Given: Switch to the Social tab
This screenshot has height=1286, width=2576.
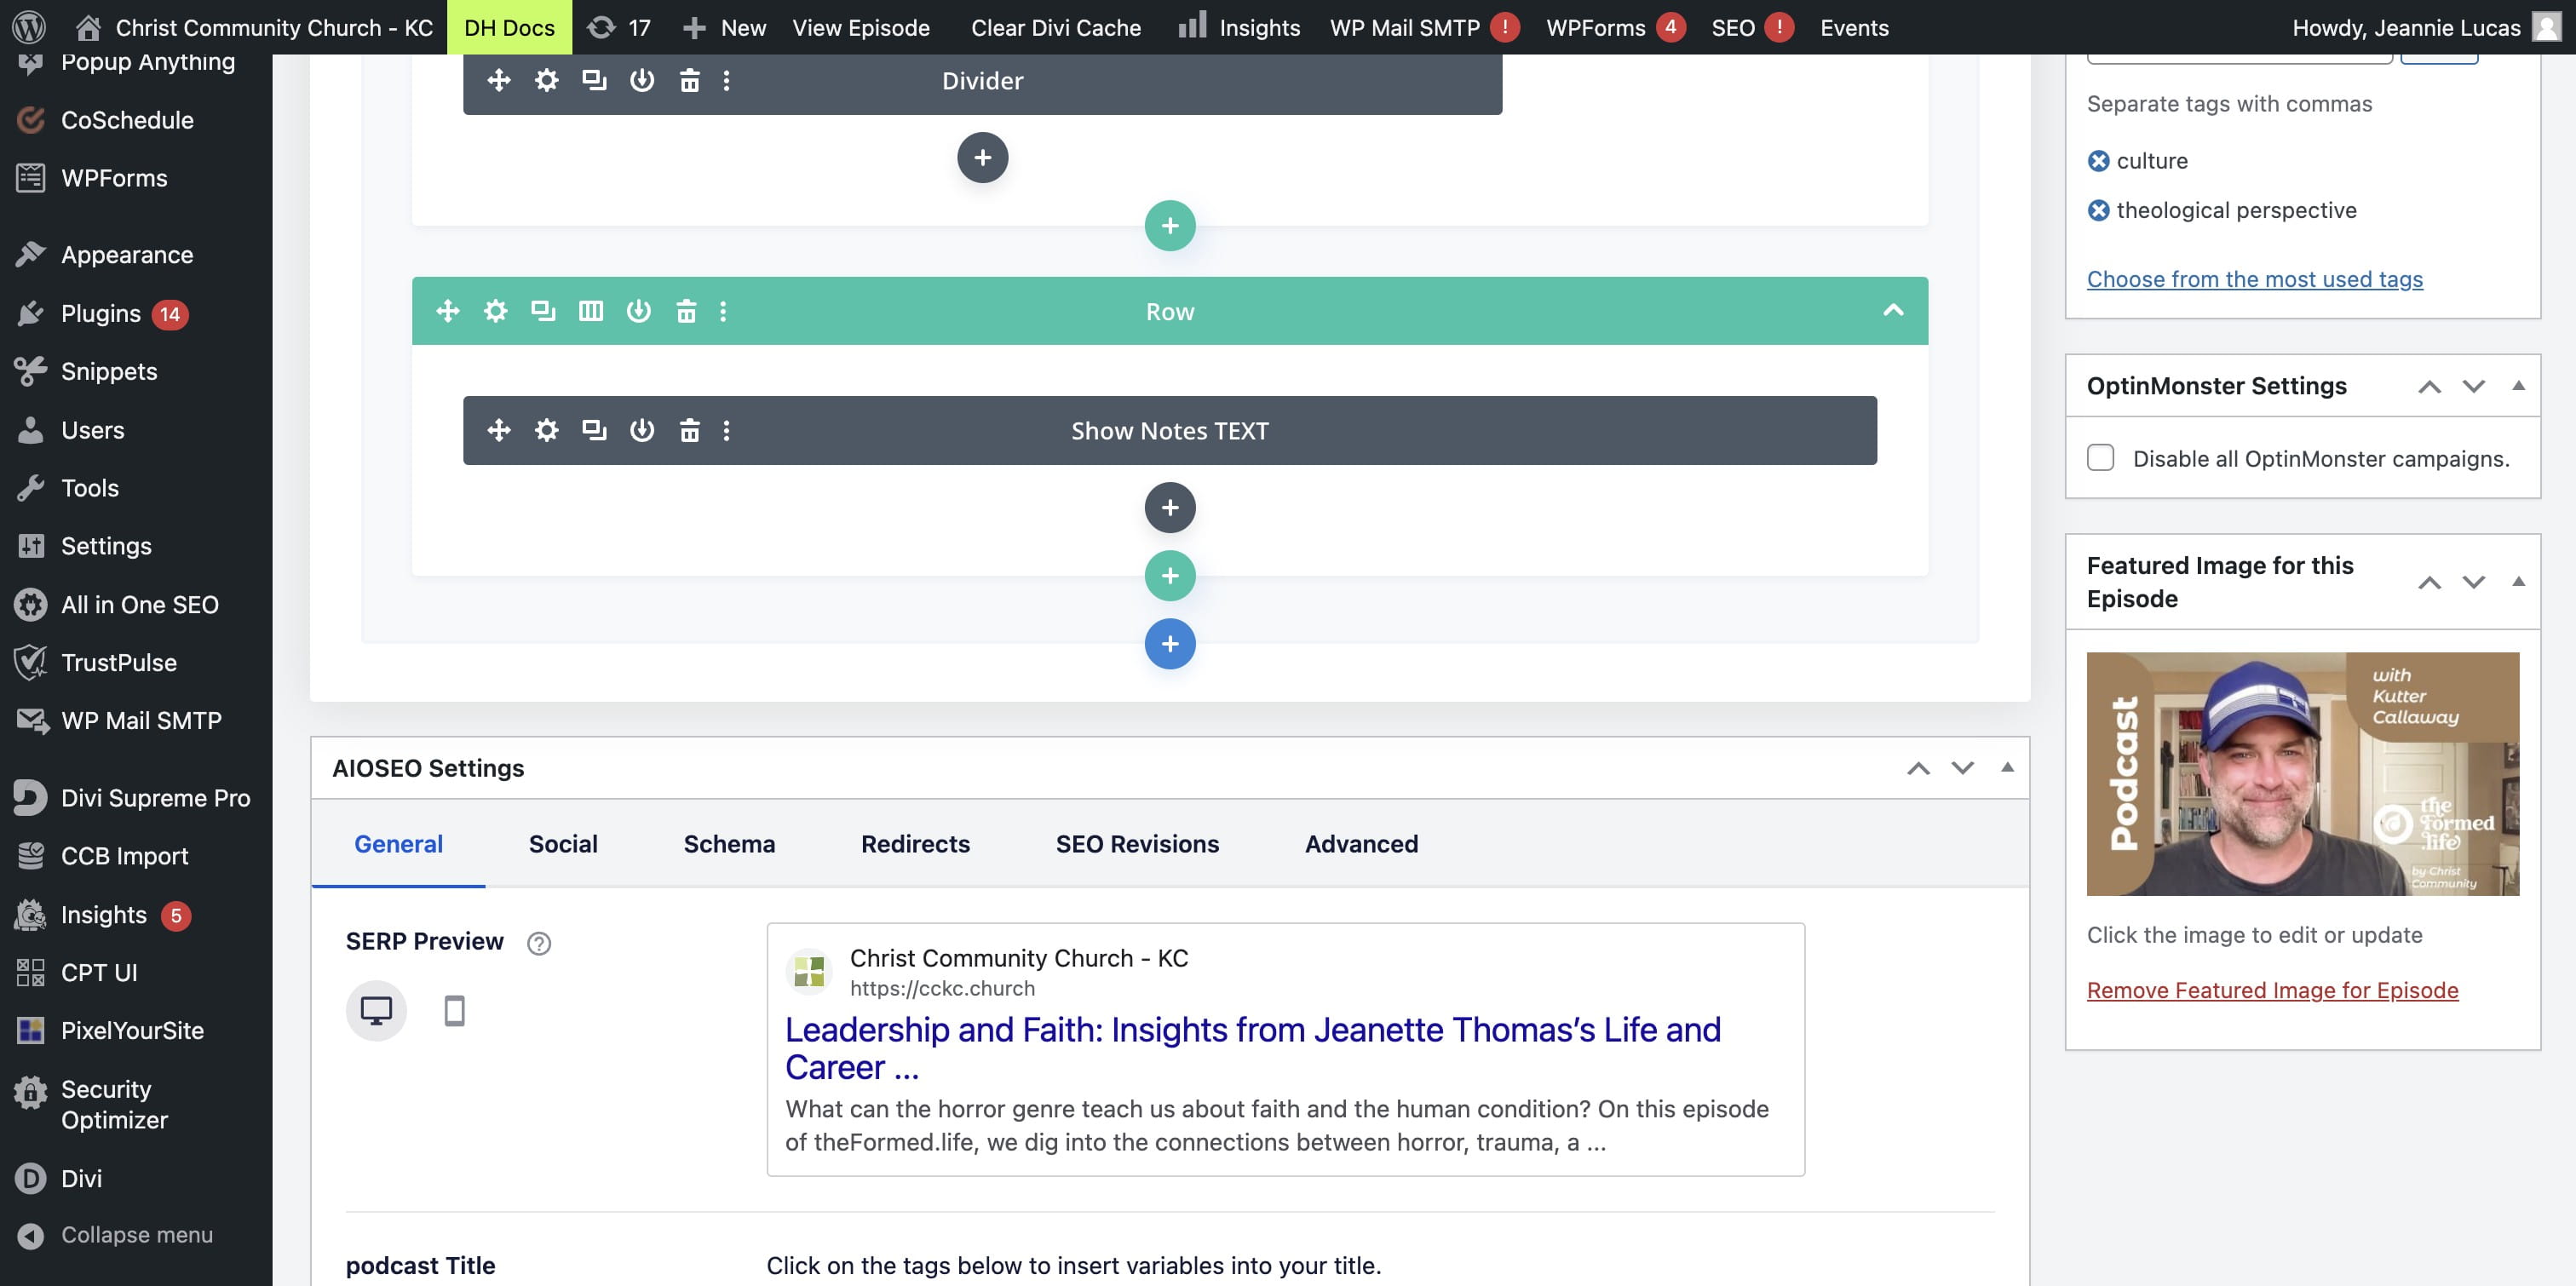Looking at the screenshot, I should [x=563, y=844].
